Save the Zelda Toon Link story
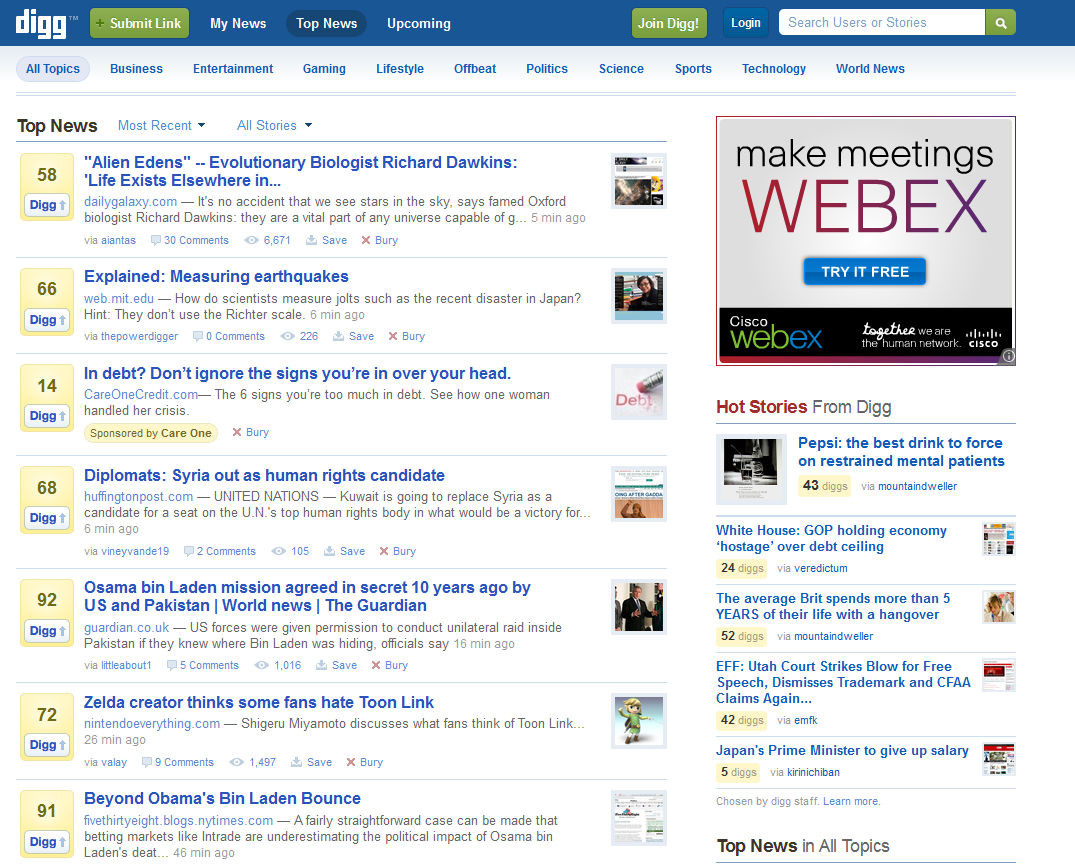Screen dimensions: 1075x864 [x=311, y=762]
